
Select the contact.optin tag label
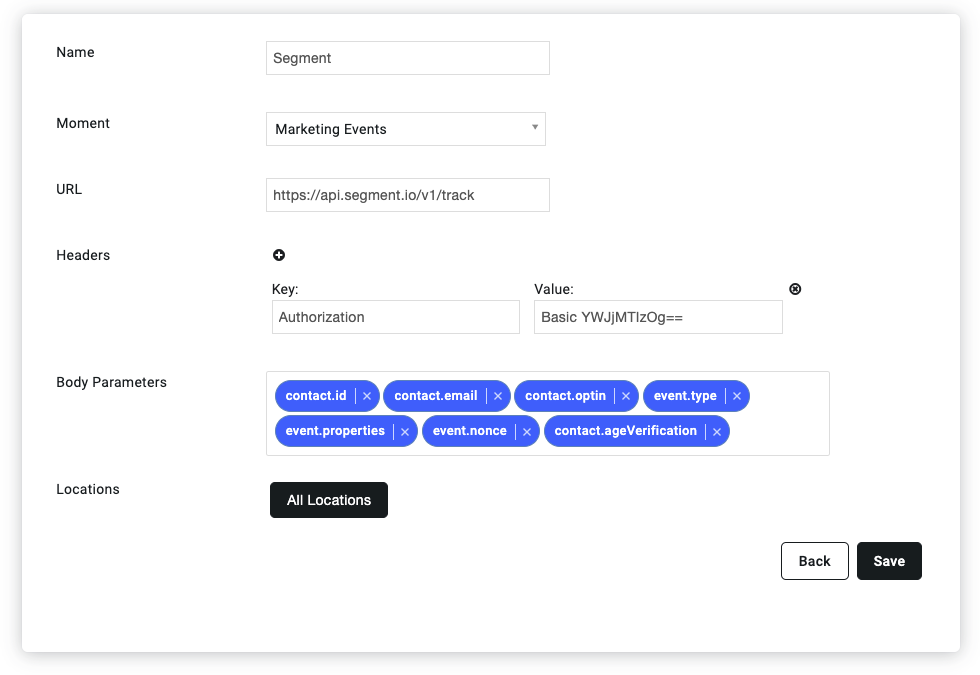pos(565,396)
